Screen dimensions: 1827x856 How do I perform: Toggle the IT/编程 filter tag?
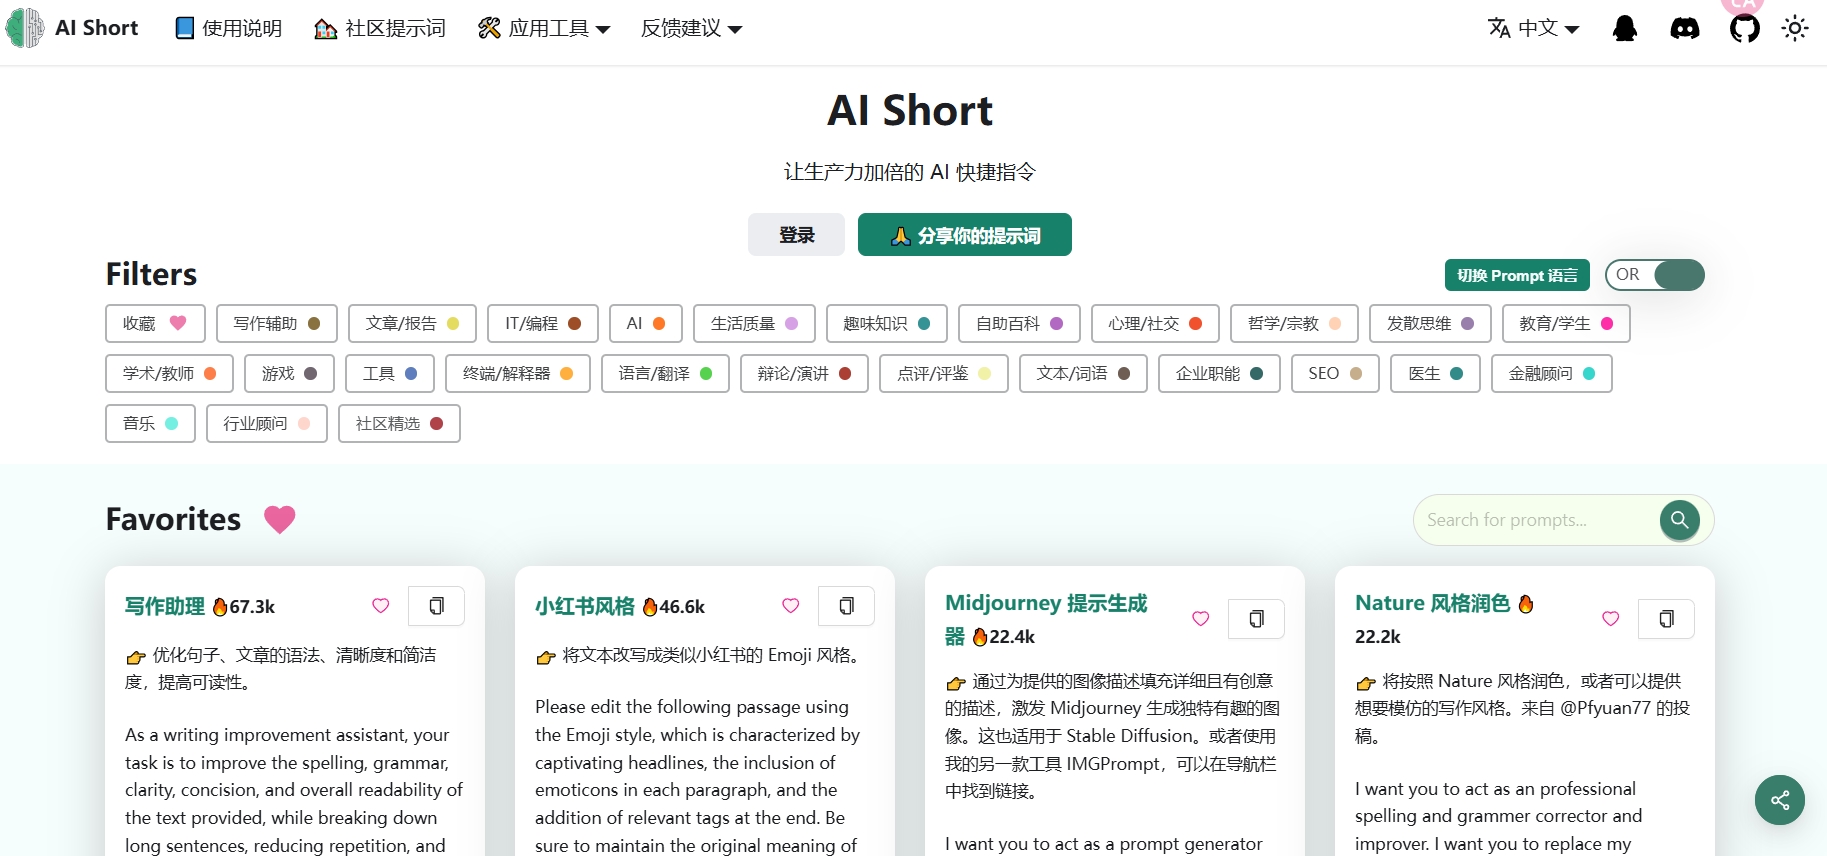tap(543, 324)
